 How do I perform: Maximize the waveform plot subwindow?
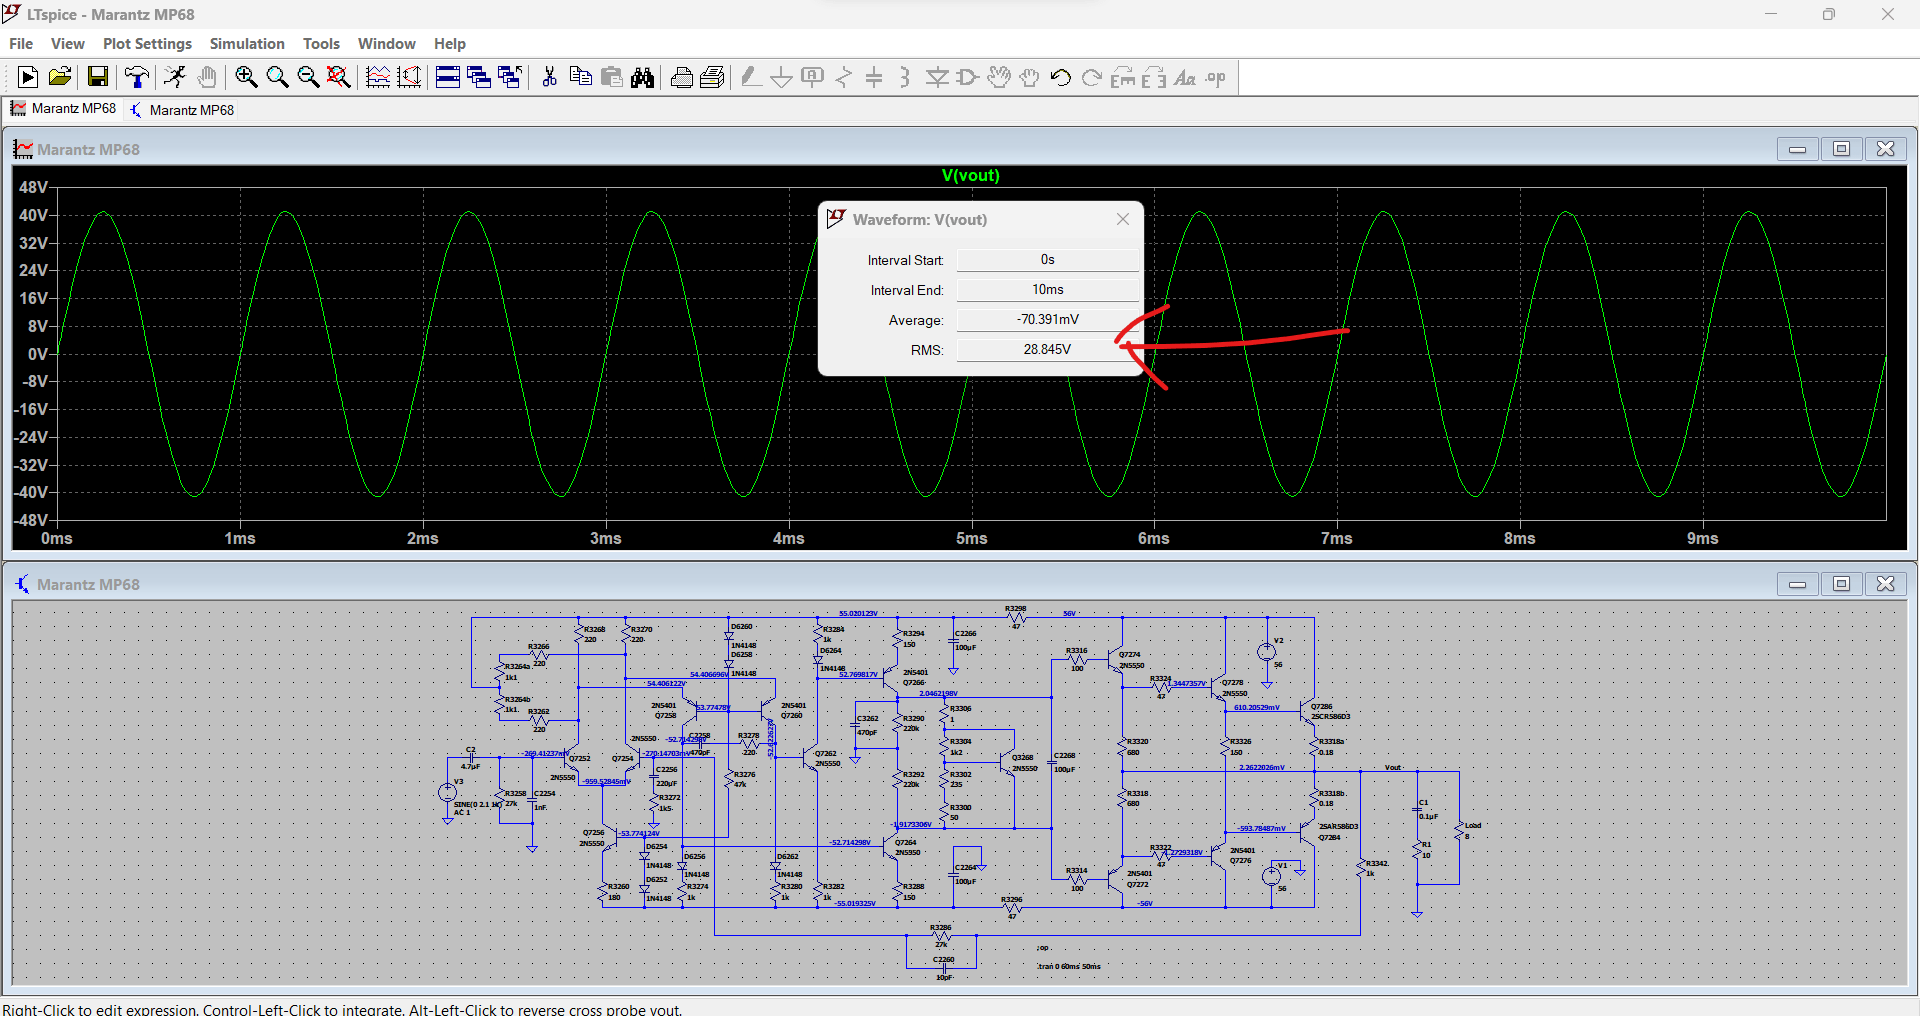click(1841, 149)
